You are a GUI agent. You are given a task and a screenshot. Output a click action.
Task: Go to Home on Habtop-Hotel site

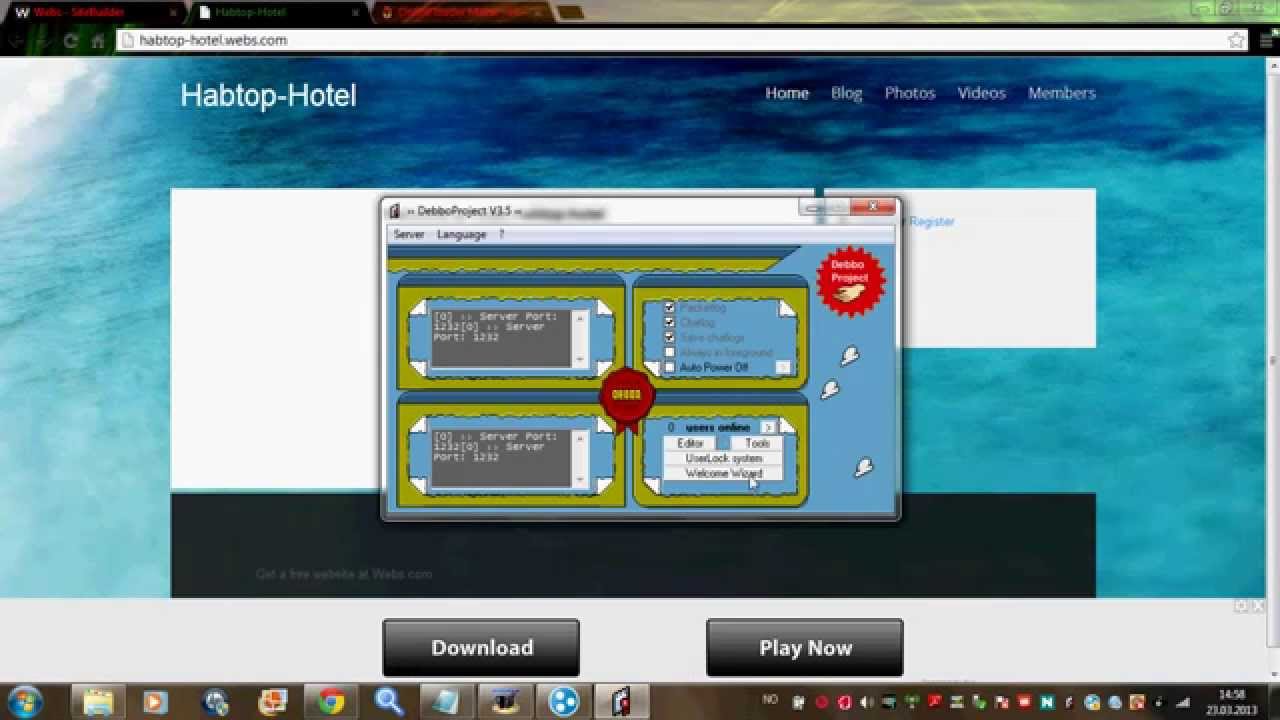pos(787,93)
